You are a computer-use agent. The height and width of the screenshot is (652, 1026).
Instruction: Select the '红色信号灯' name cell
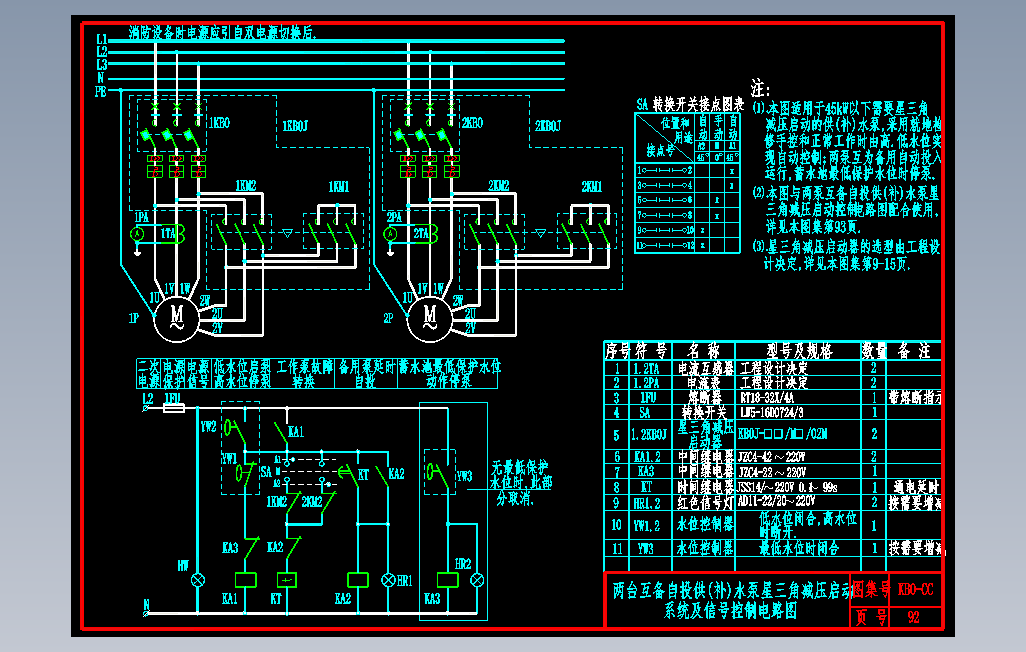pyautogui.click(x=705, y=502)
